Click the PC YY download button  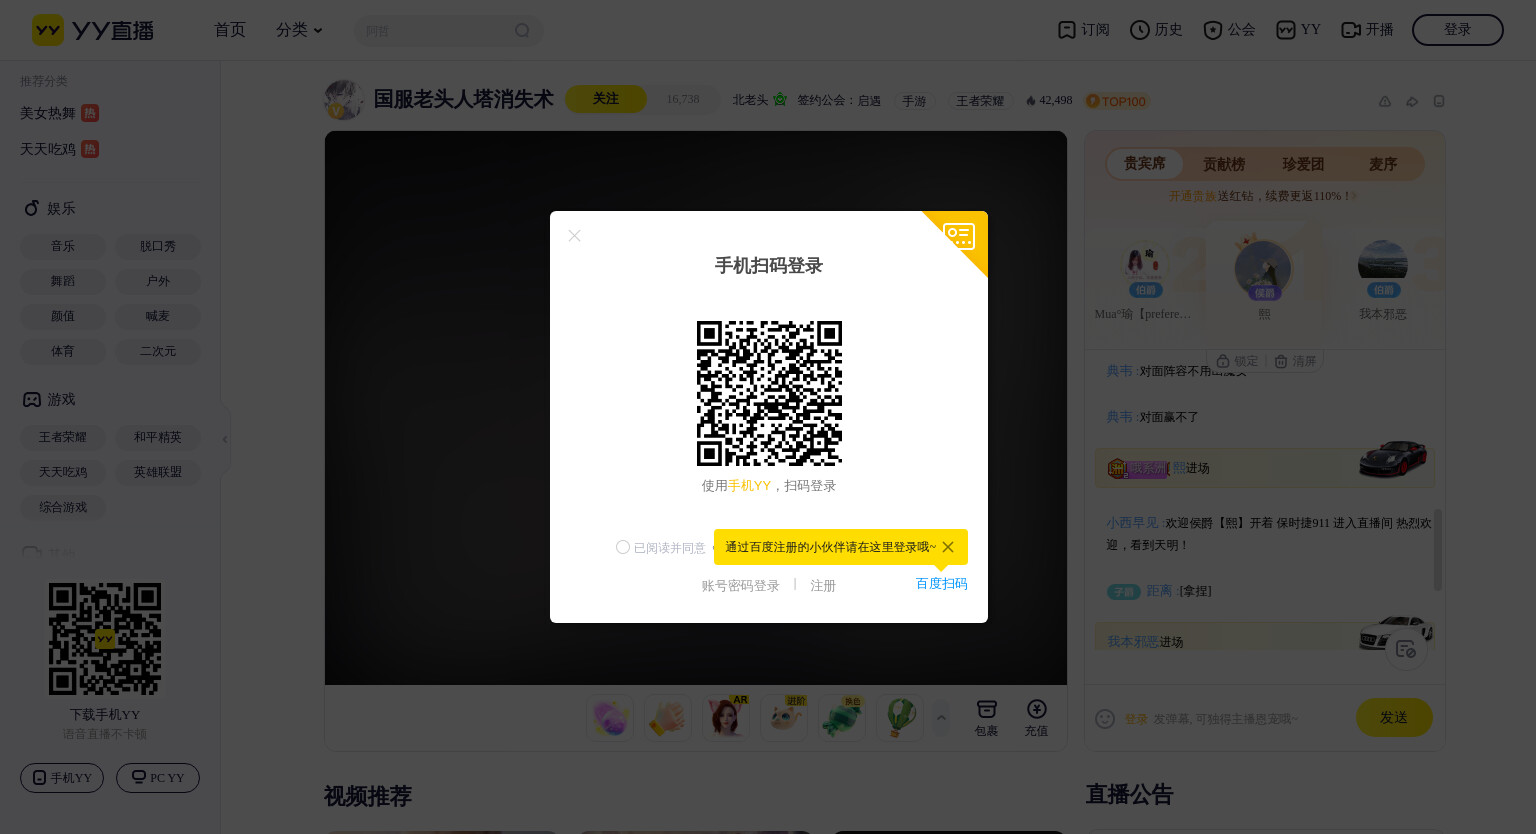pyautogui.click(x=158, y=778)
